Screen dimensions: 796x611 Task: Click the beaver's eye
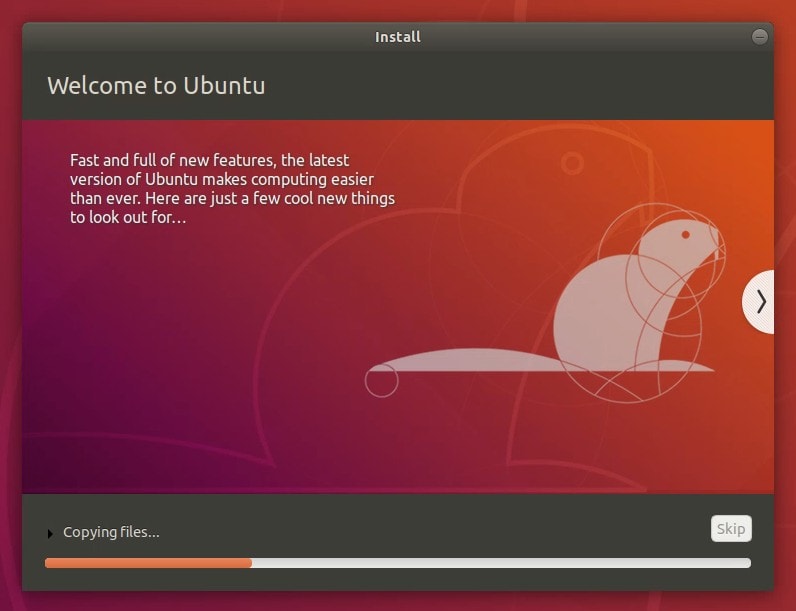coord(686,235)
